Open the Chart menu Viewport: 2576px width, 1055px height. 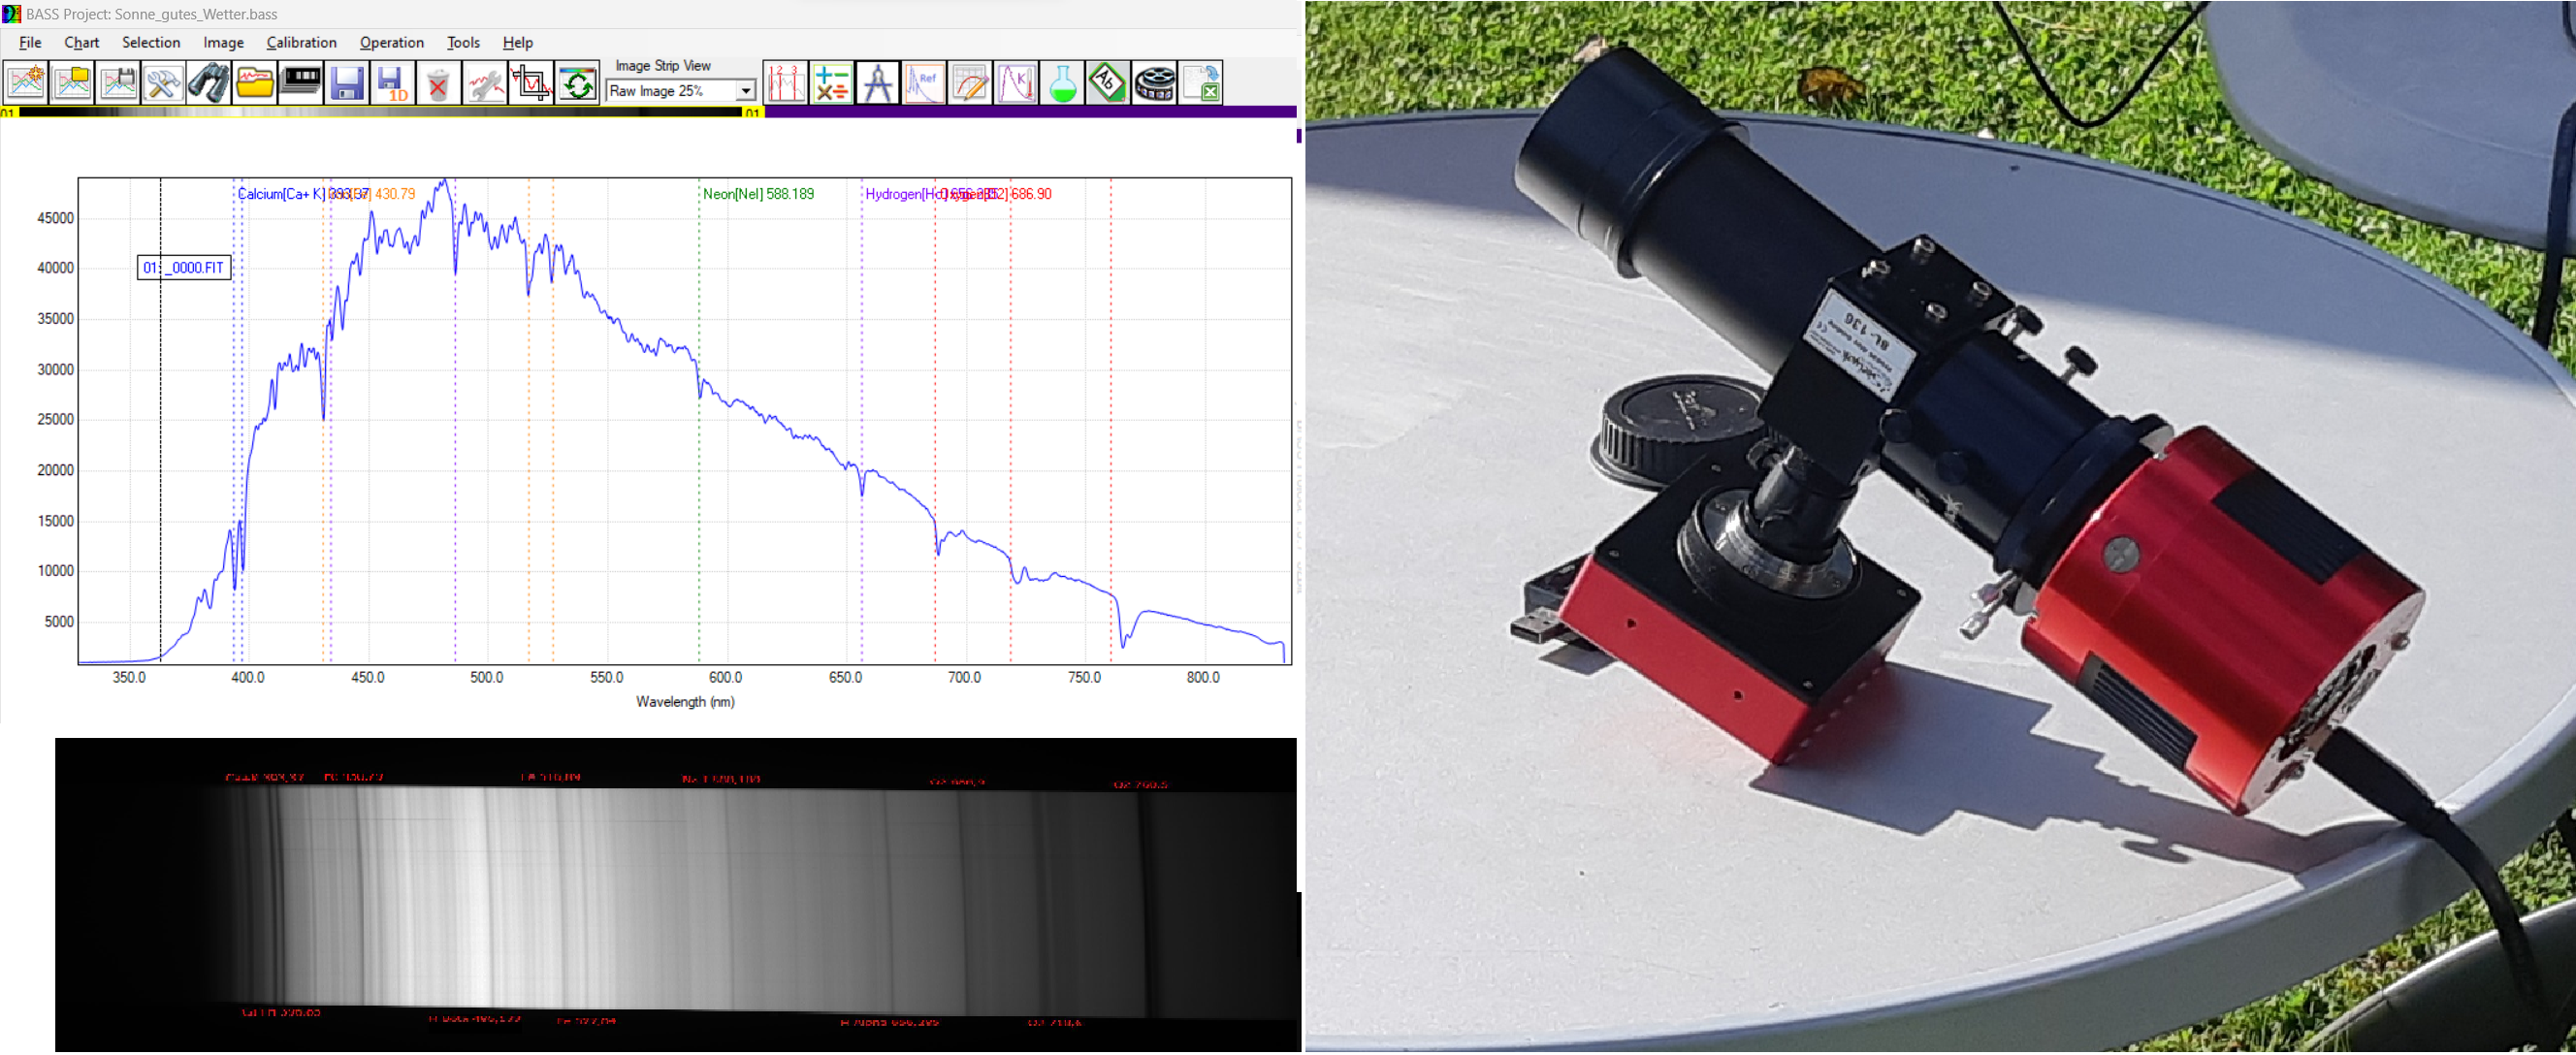(82, 42)
